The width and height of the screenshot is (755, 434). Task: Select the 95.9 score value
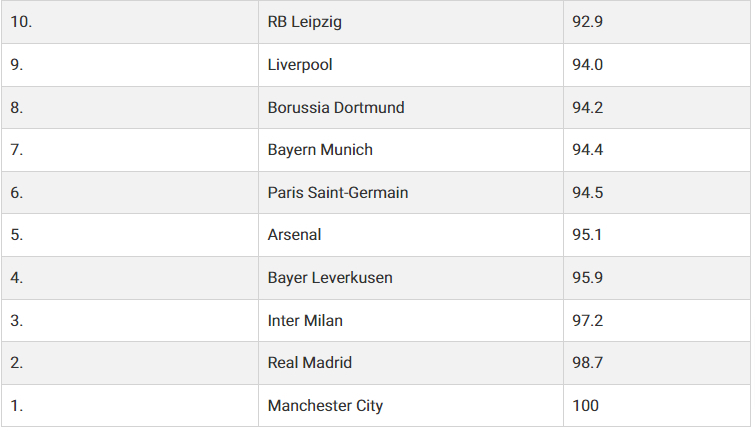[587, 277]
